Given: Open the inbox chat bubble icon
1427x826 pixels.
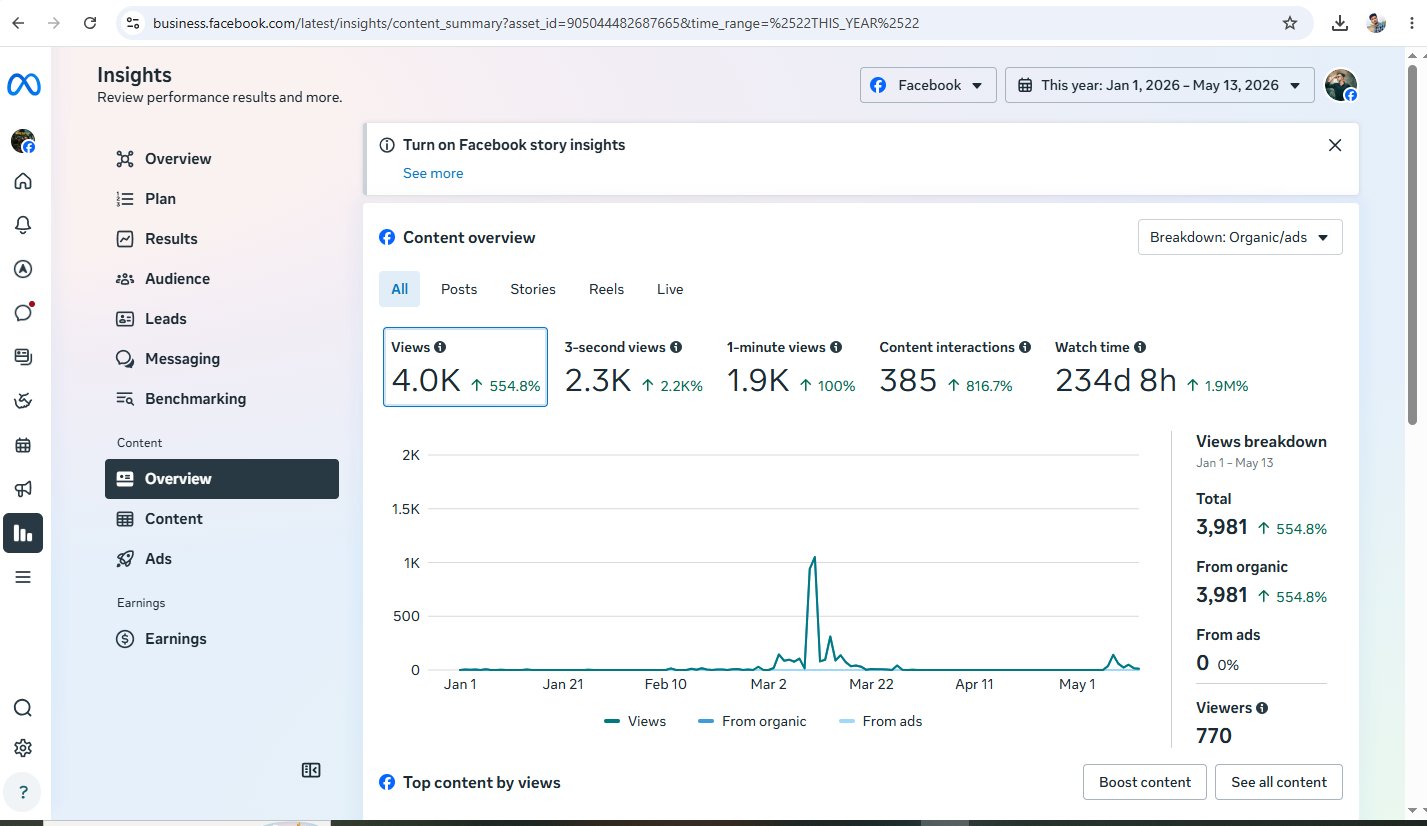Looking at the screenshot, I should (x=23, y=312).
